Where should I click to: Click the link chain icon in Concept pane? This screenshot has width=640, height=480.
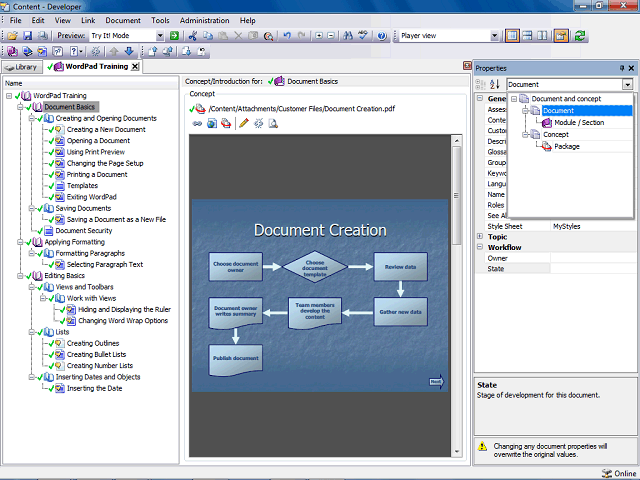click(197, 123)
